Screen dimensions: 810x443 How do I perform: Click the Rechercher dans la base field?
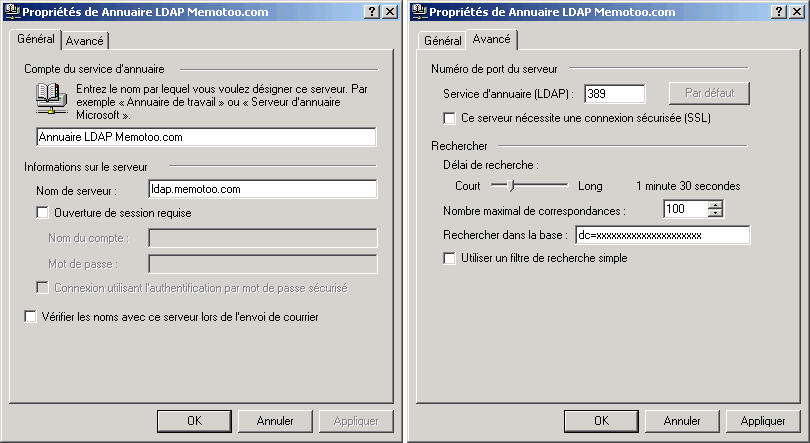coord(663,235)
